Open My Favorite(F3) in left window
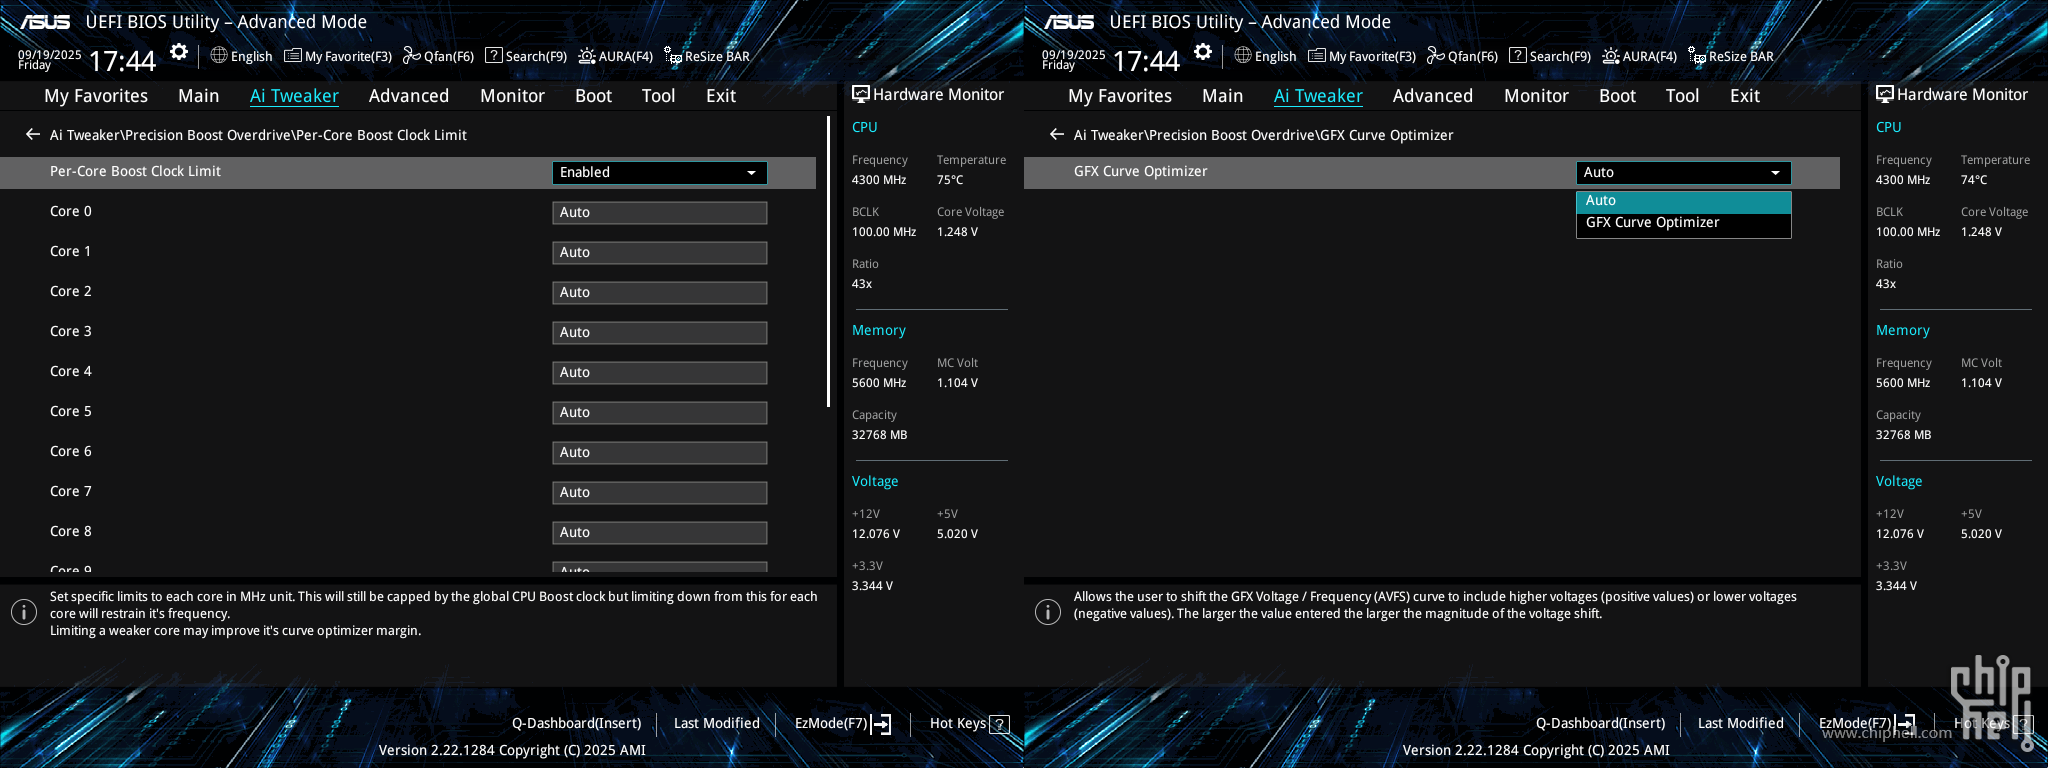Viewport: 2048px width, 768px height. 338,56
